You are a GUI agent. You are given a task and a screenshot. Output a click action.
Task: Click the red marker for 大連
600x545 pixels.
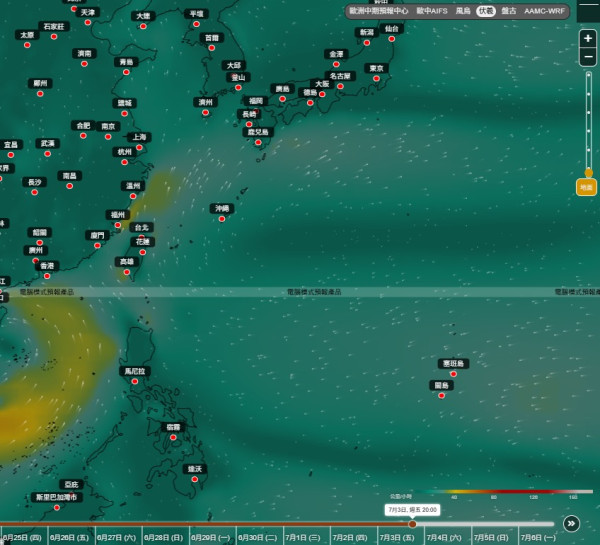coord(143,26)
